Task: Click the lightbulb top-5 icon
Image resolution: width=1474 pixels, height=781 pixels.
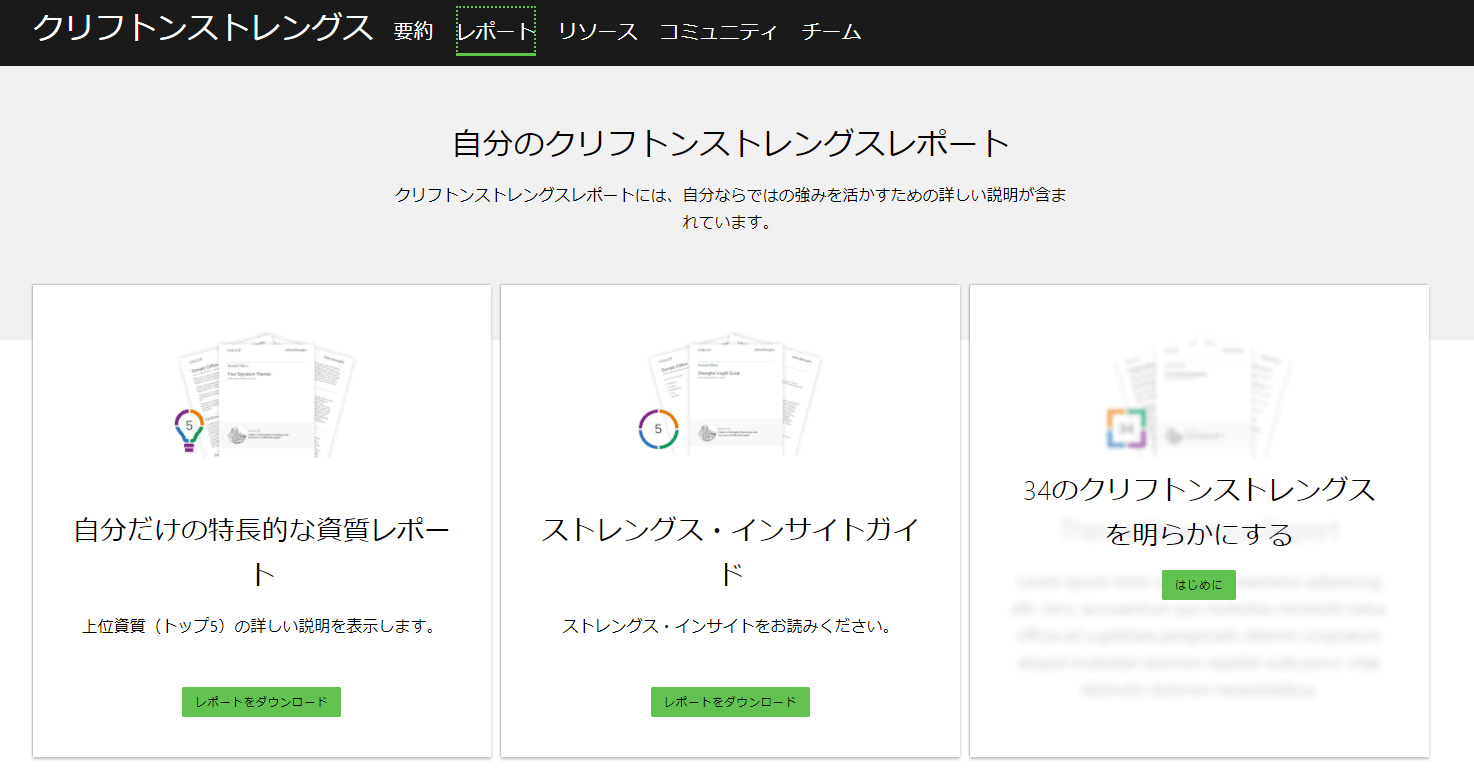Action: point(189,431)
